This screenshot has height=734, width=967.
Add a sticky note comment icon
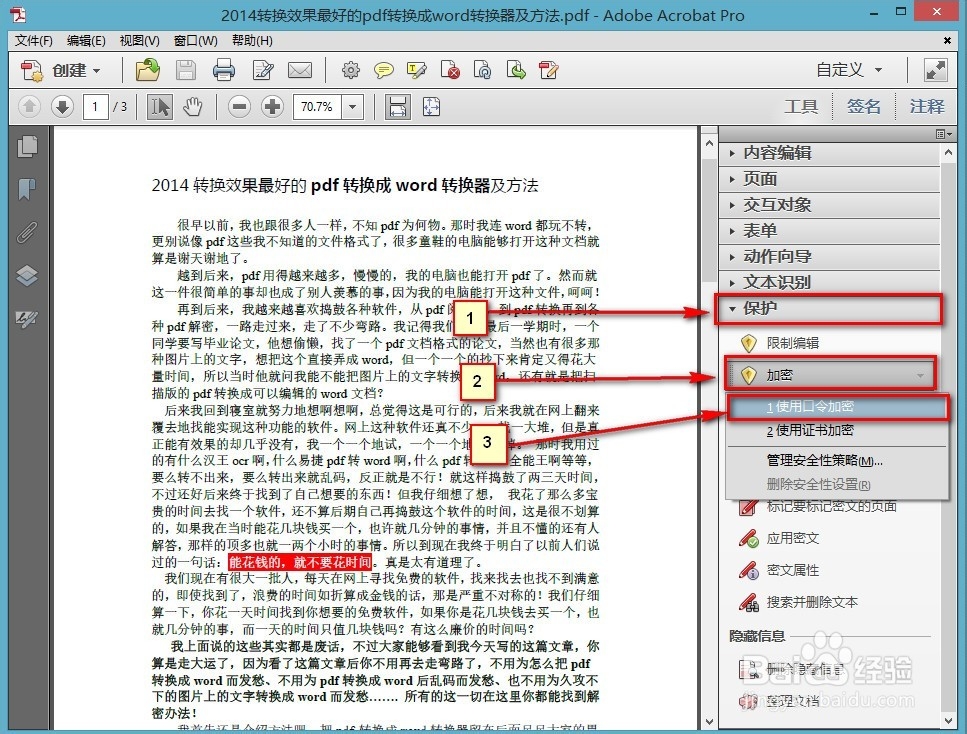[384, 70]
